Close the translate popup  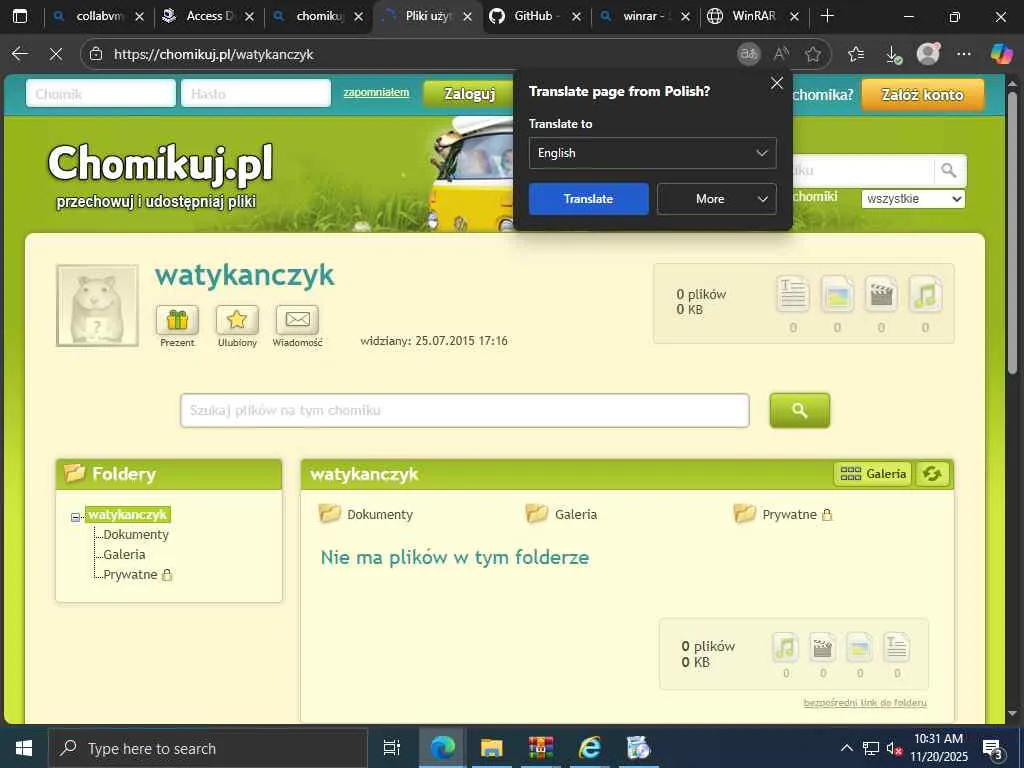pyautogui.click(x=776, y=83)
